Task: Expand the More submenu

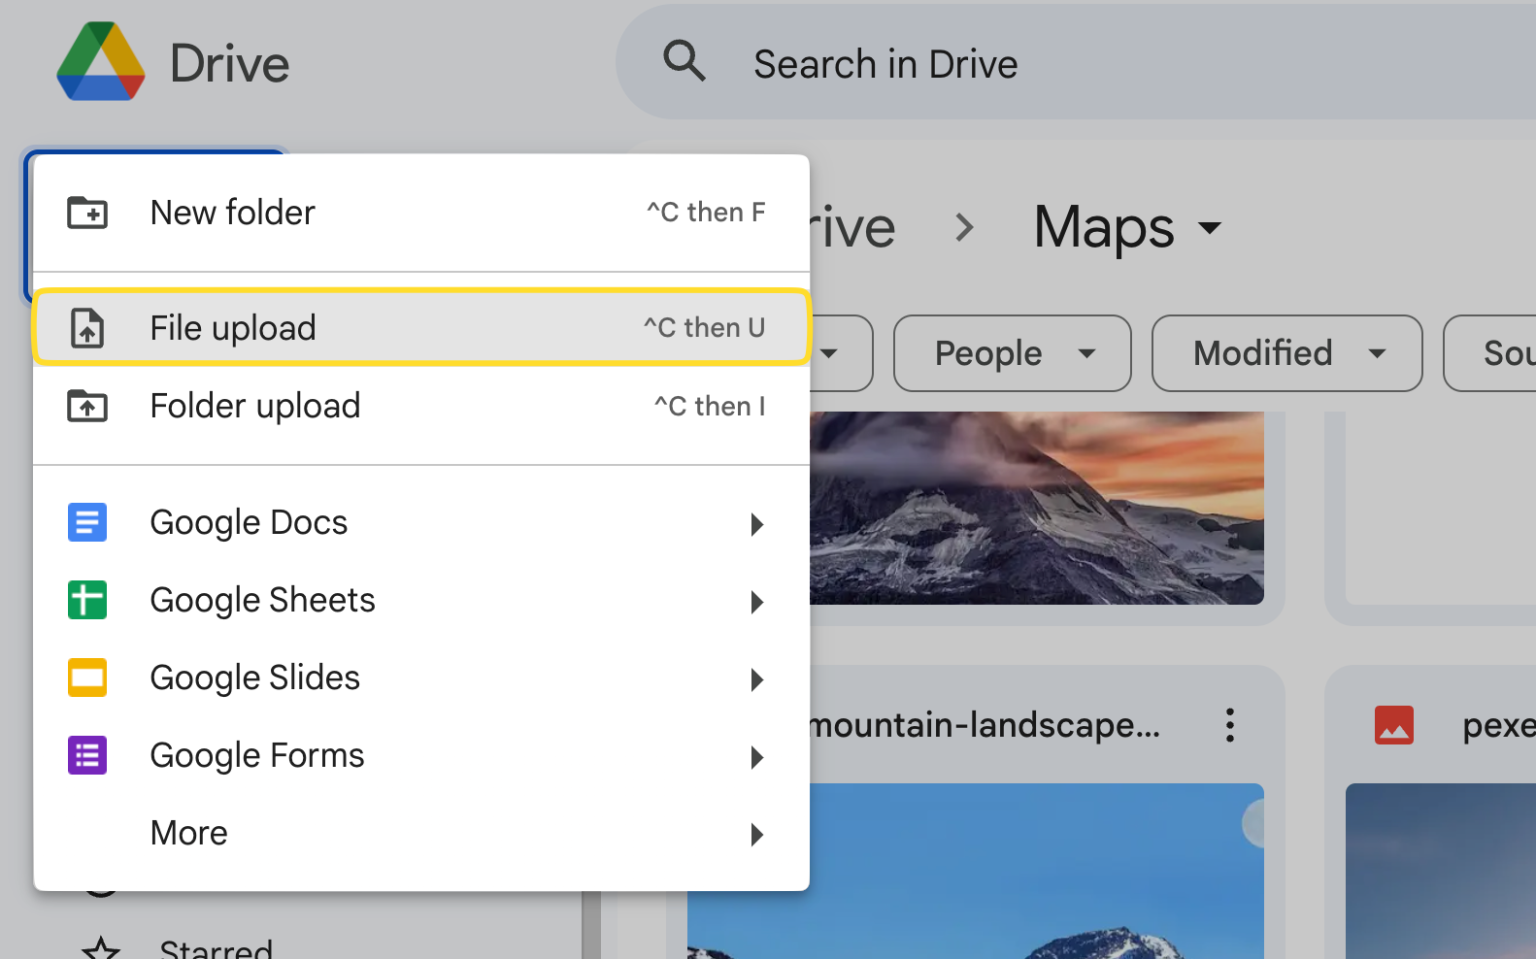Action: click(757, 835)
